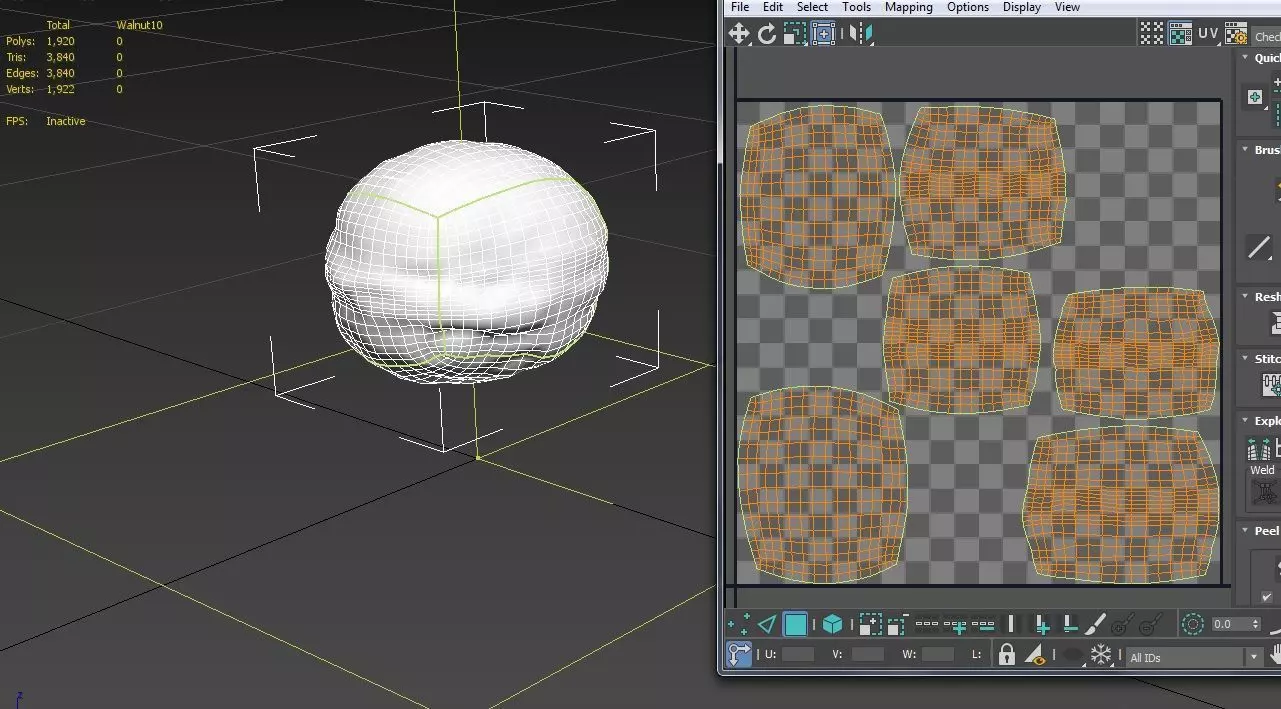
Task: Click the Grow Ring selection icon
Action: pyautogui.click(x=1041, y=625)
